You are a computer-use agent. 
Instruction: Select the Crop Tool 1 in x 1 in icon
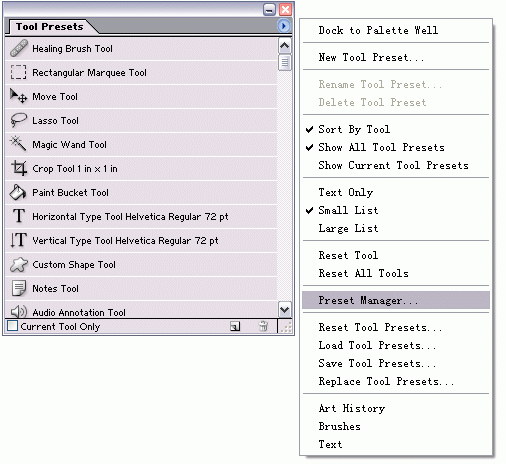tap(19, 168)
